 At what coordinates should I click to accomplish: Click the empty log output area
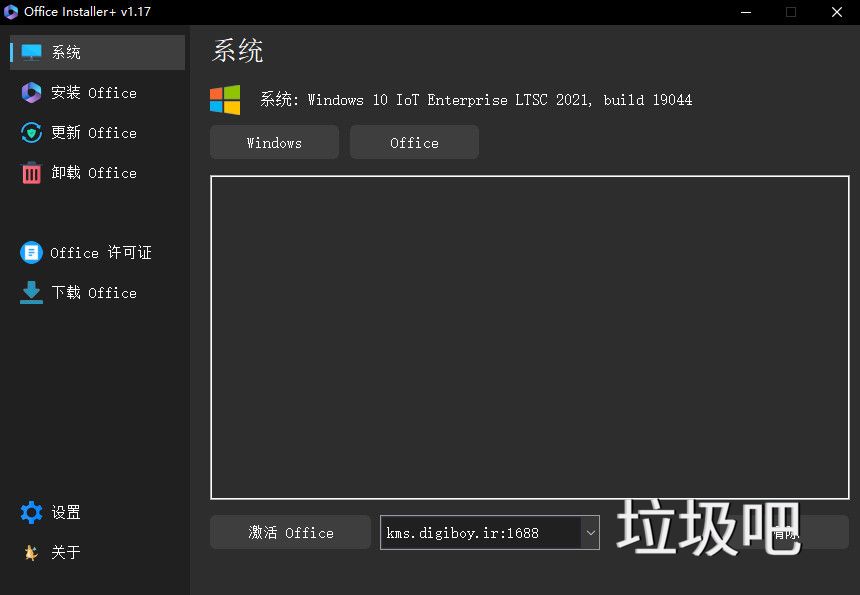(530, 335)
